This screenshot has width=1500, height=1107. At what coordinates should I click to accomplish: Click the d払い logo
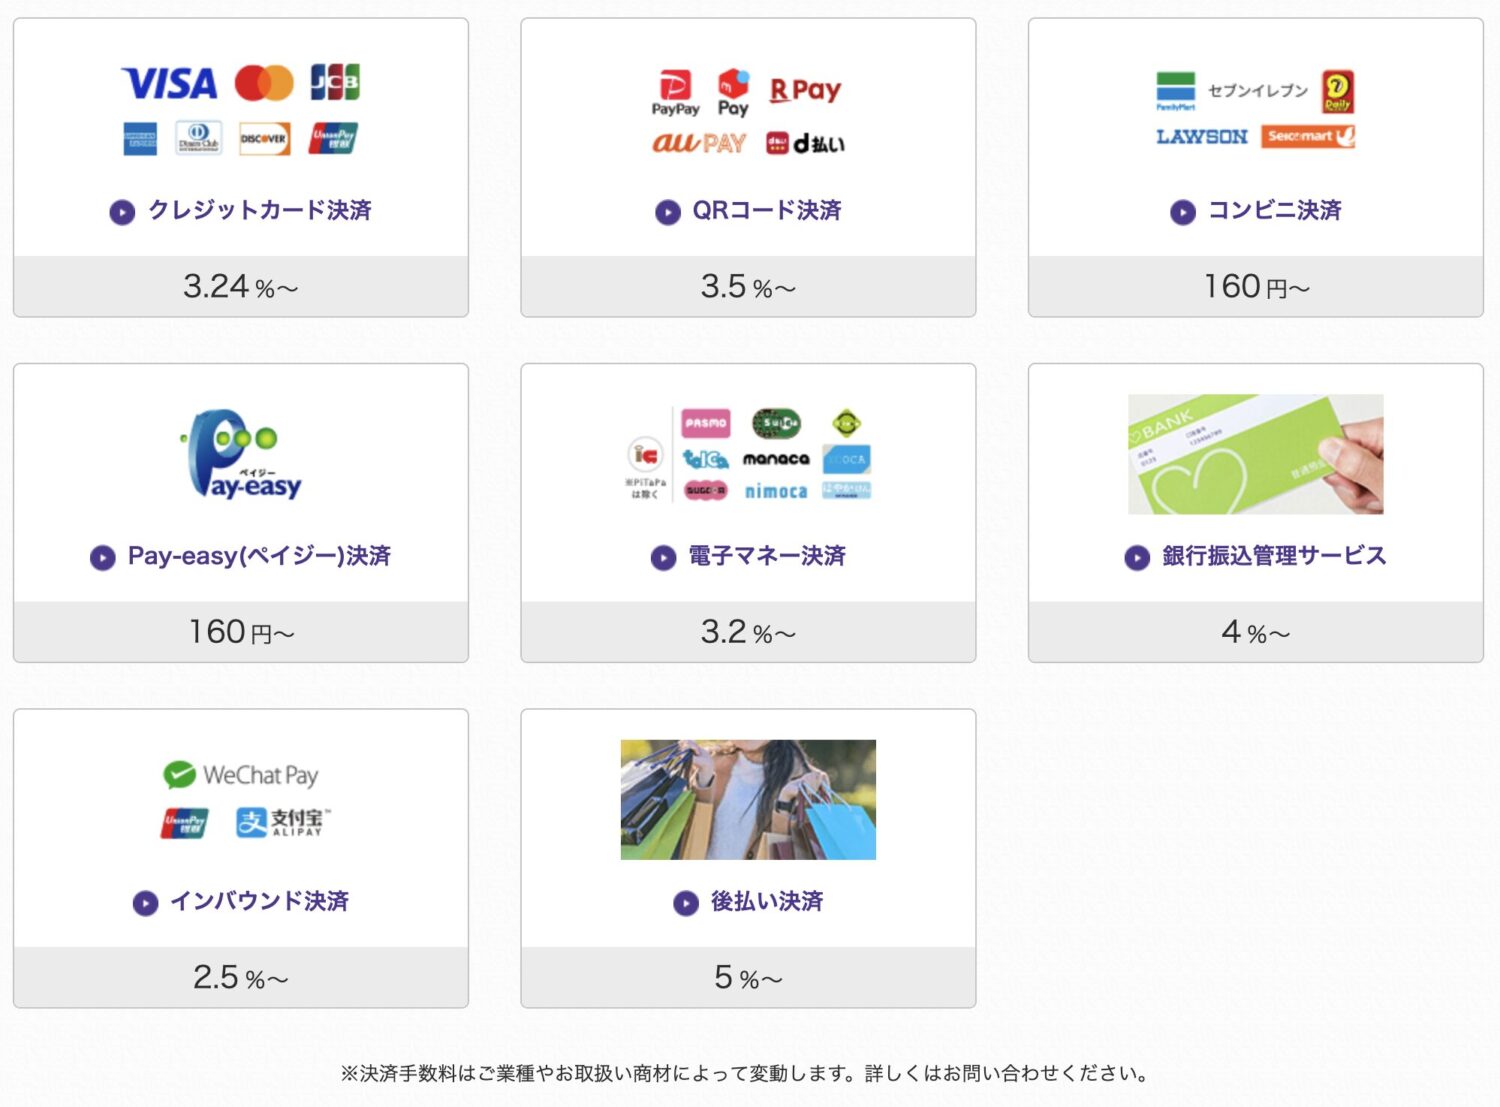tap(805, 143)
